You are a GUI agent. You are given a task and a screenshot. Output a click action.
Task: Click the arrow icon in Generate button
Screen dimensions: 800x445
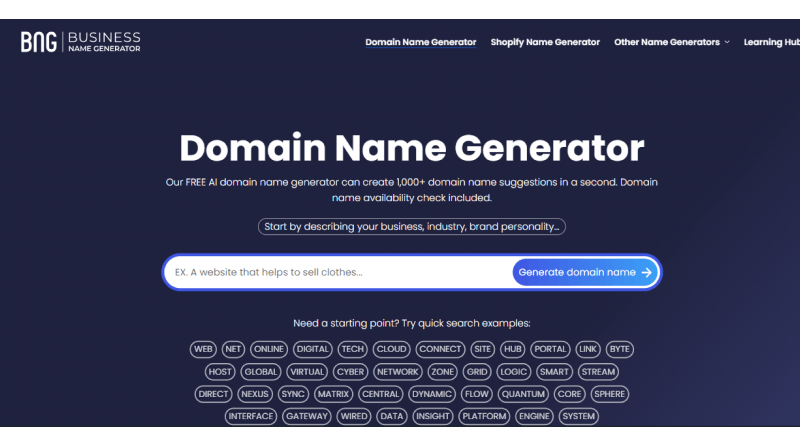[x=646, y=272]
